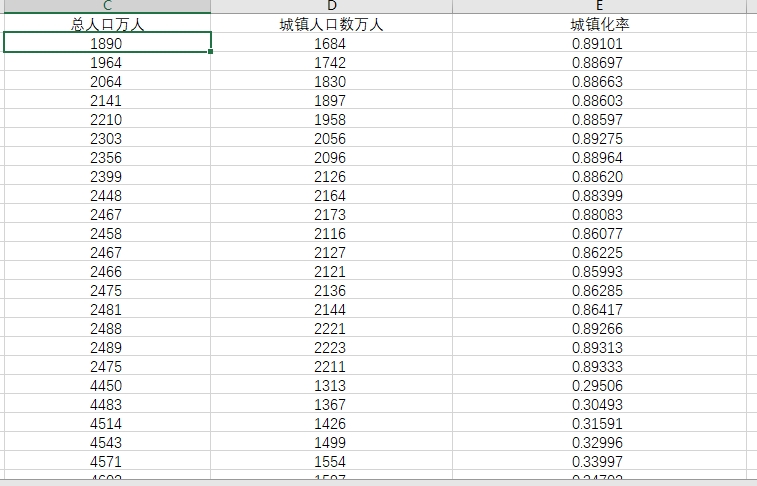This screenshot has height=486, width=757.
Task: Select cell with value 2221
Action: tap(332, 328)
